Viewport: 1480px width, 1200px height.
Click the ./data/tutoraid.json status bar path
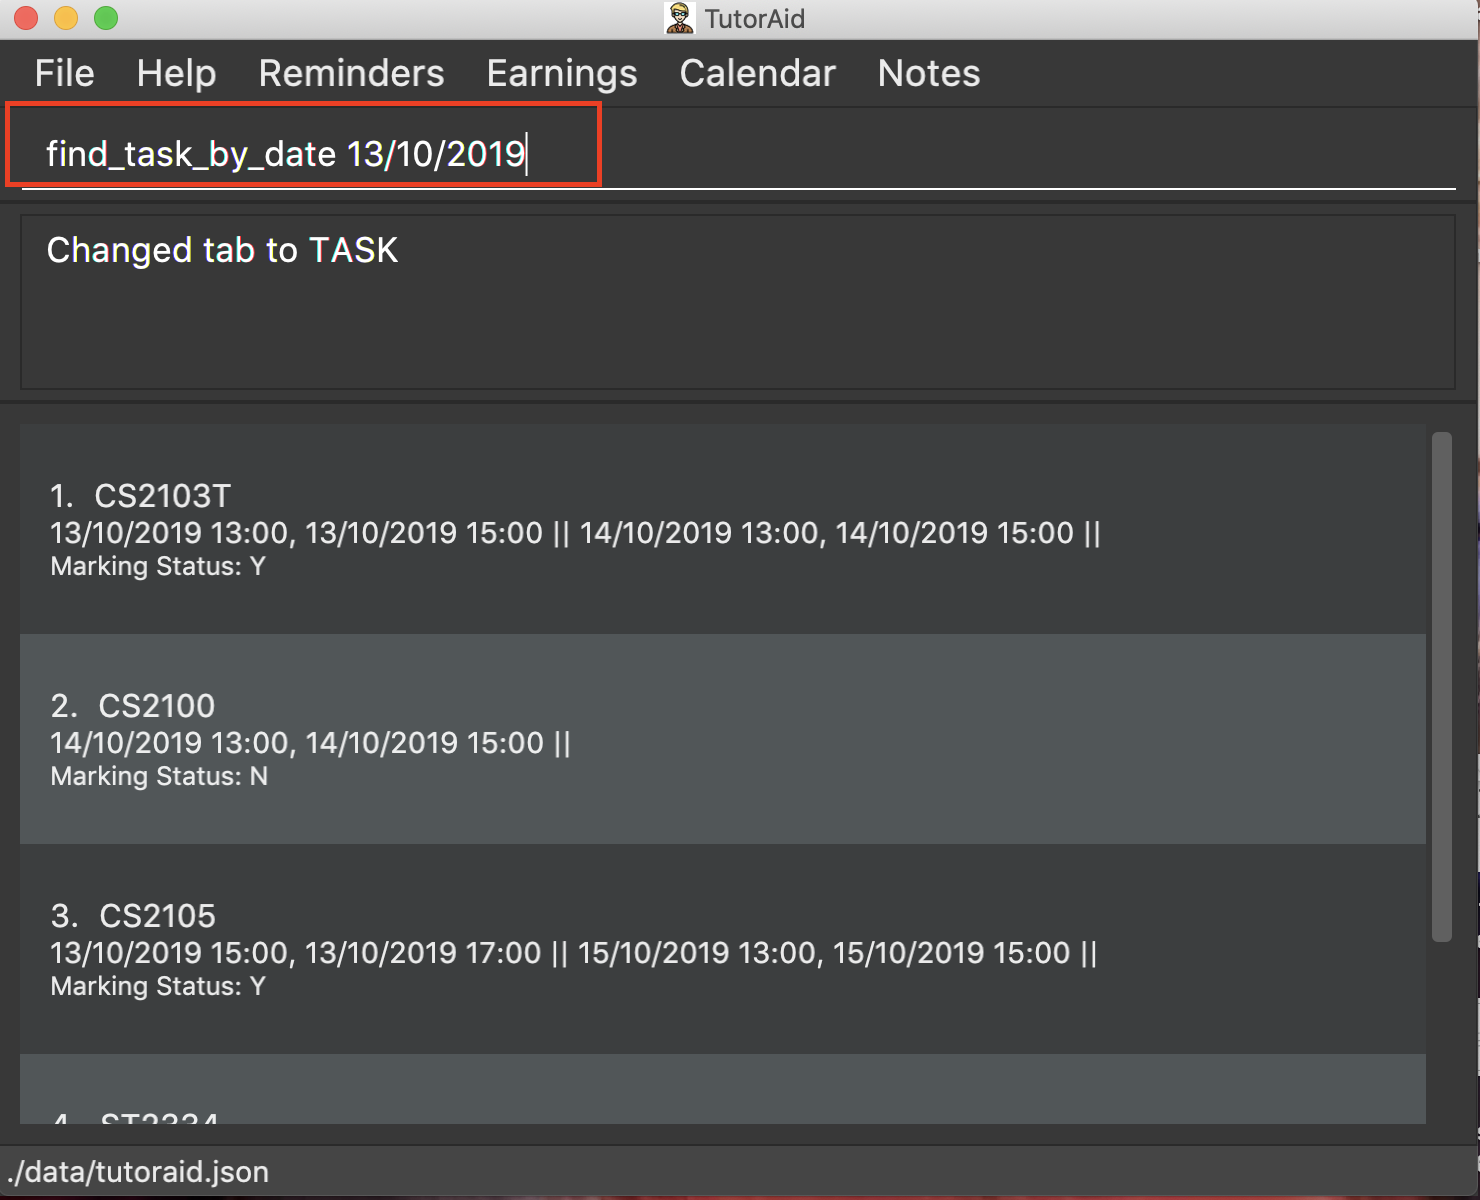137,1172
